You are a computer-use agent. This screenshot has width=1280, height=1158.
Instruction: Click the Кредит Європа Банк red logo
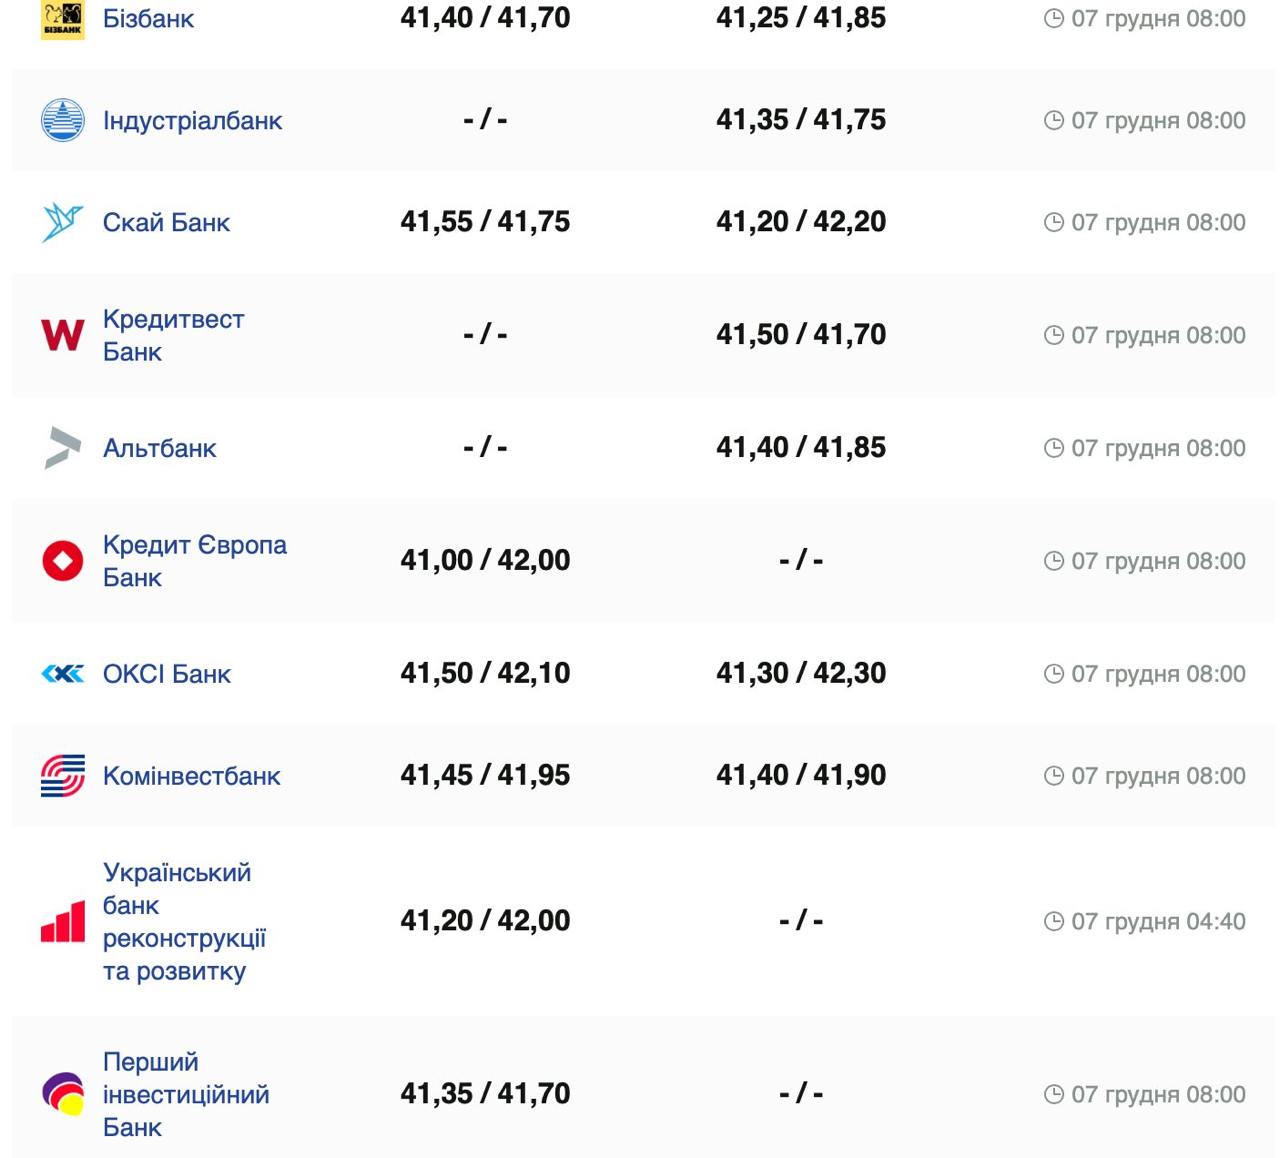click(62, 560)
